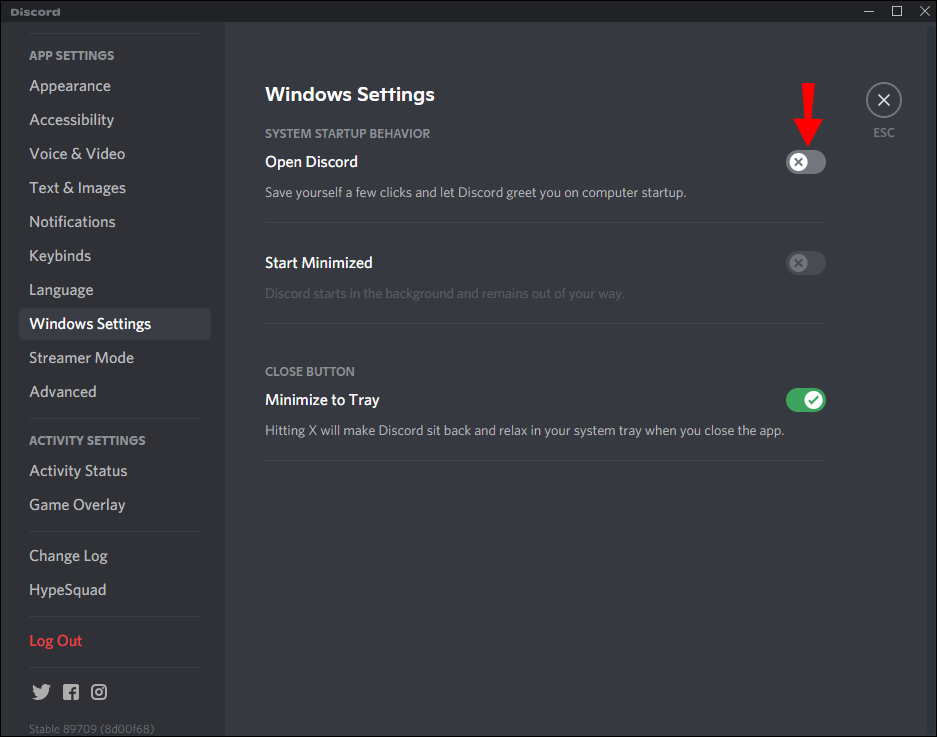Open the Appearance settings tab
937x737 pixels.
[x=70, y=86]
